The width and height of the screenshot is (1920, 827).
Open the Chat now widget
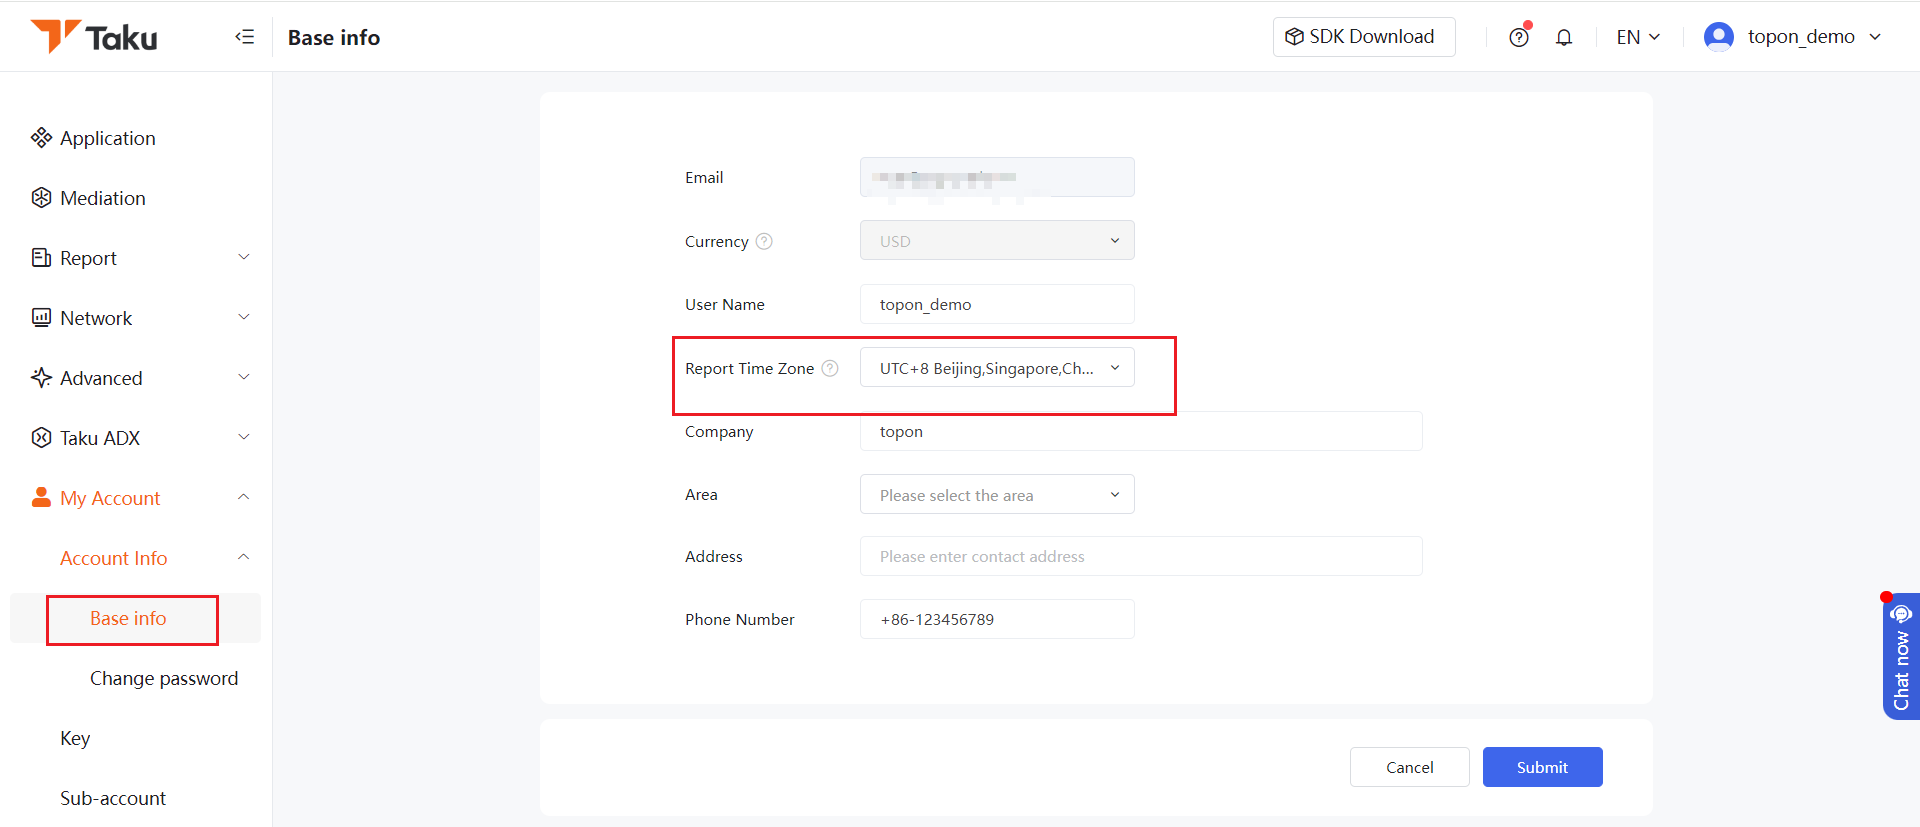tap(1901, 656)
